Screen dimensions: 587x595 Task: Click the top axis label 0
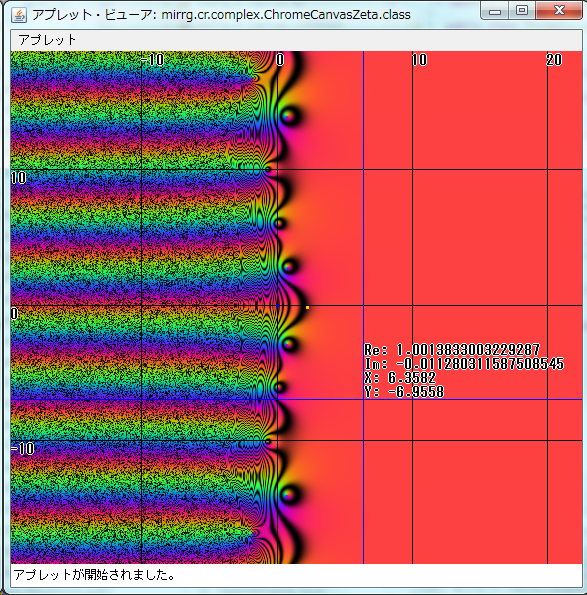coord(280,60)
